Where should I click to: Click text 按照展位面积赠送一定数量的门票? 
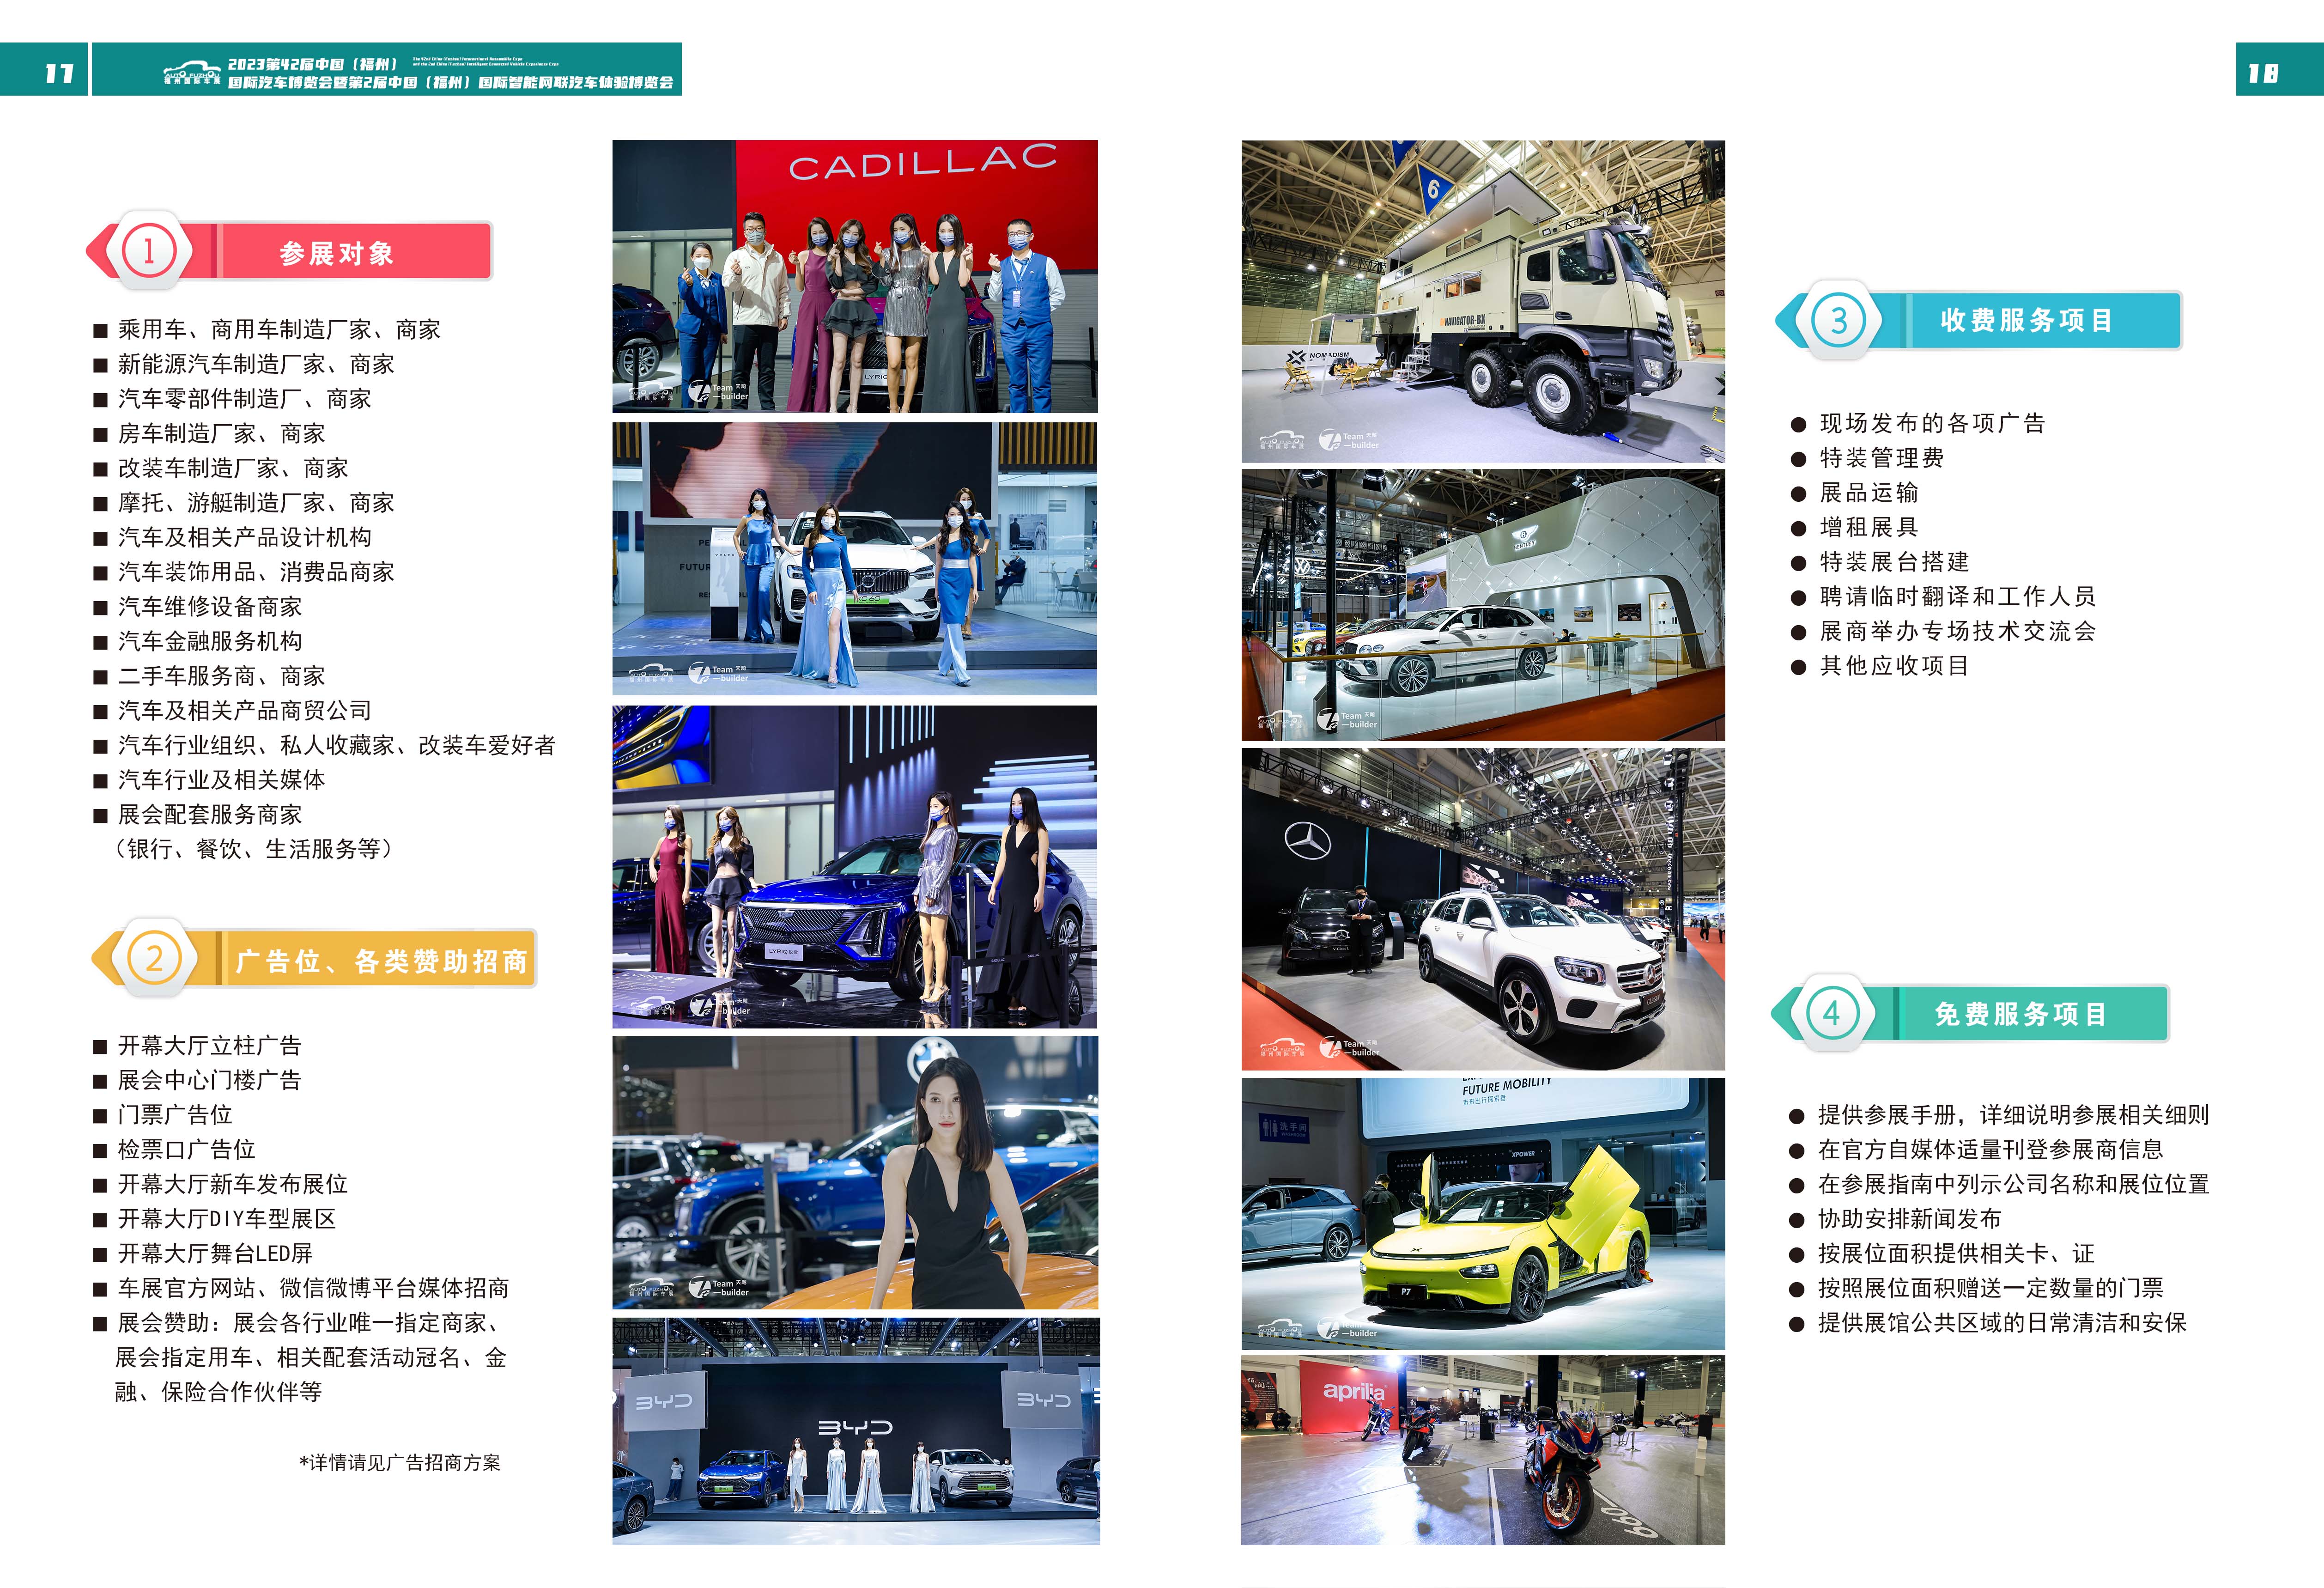click(1990, 1288)
